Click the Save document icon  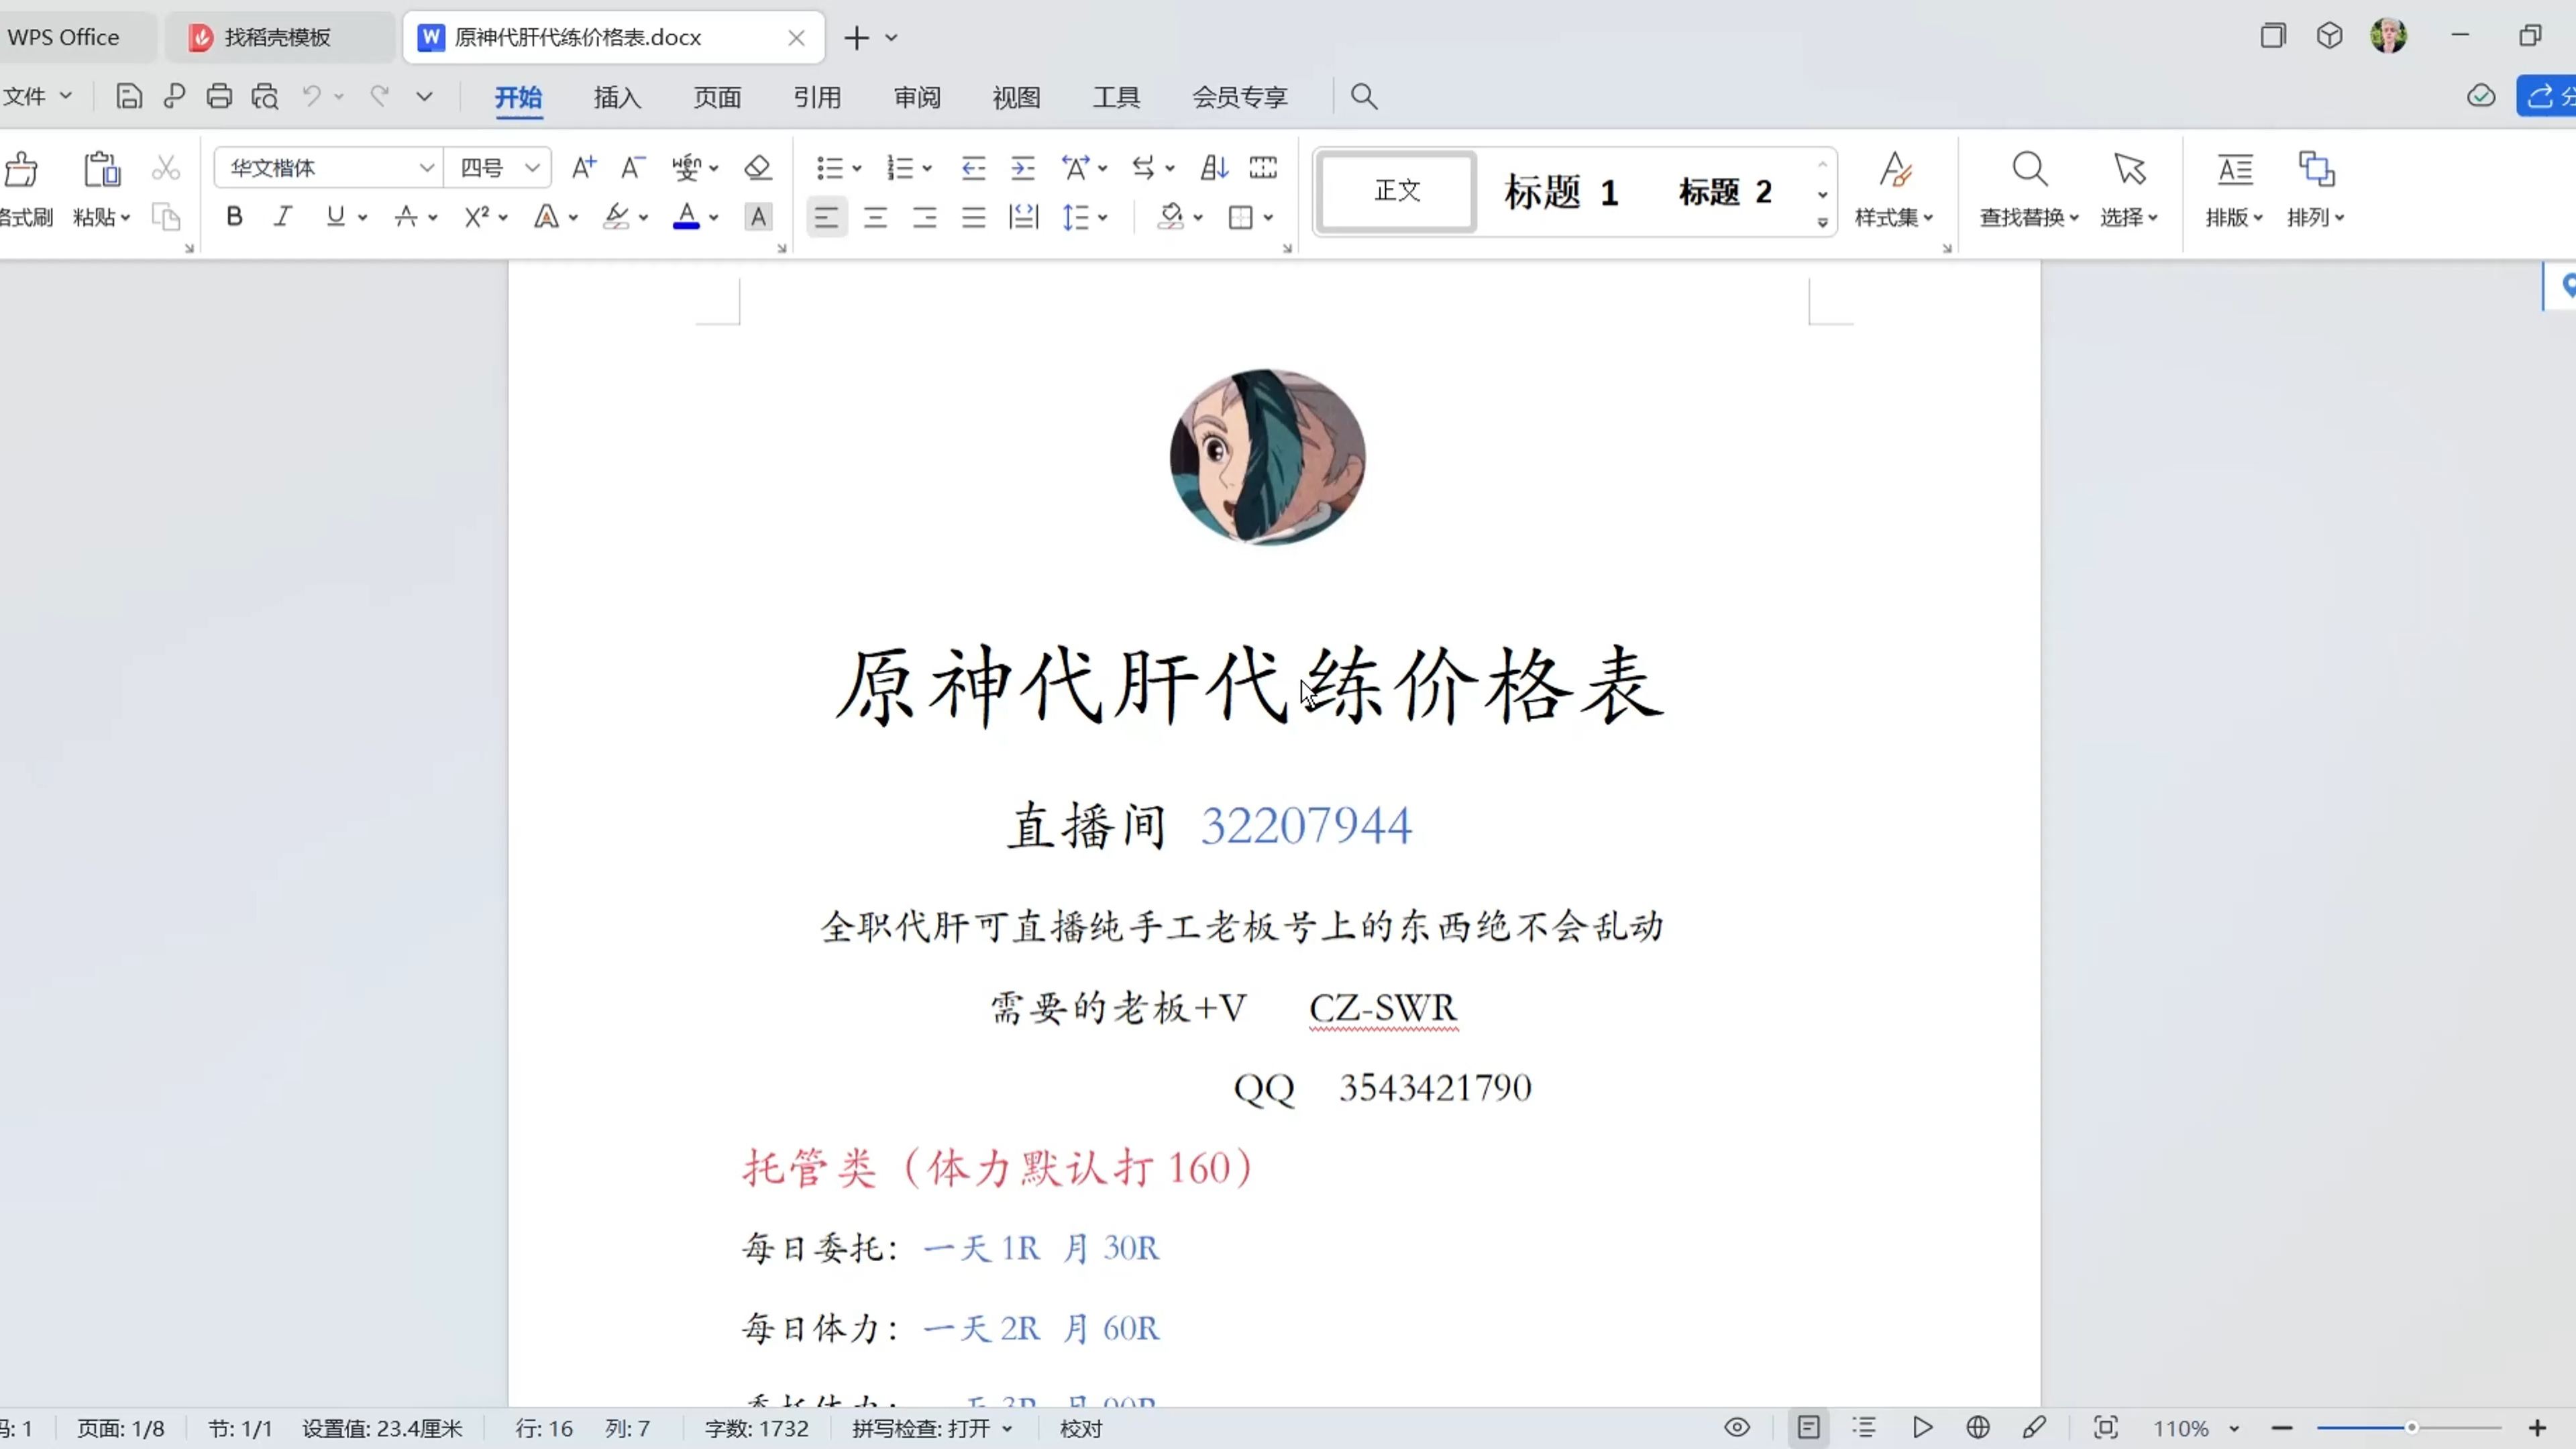[129, 97]
